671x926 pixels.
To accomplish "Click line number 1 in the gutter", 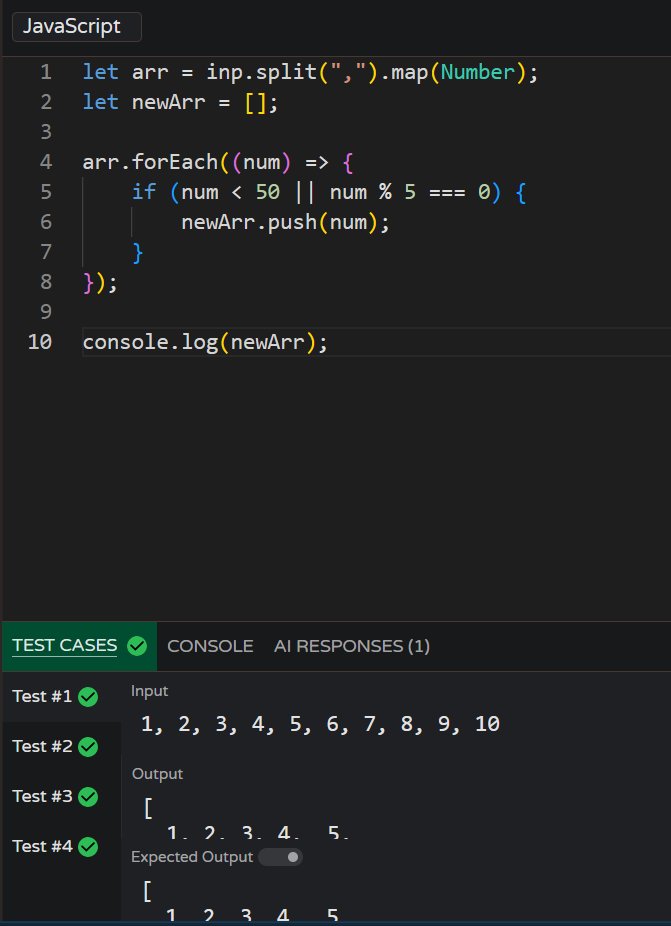I will pyautogui.click(x=45, y=72).
